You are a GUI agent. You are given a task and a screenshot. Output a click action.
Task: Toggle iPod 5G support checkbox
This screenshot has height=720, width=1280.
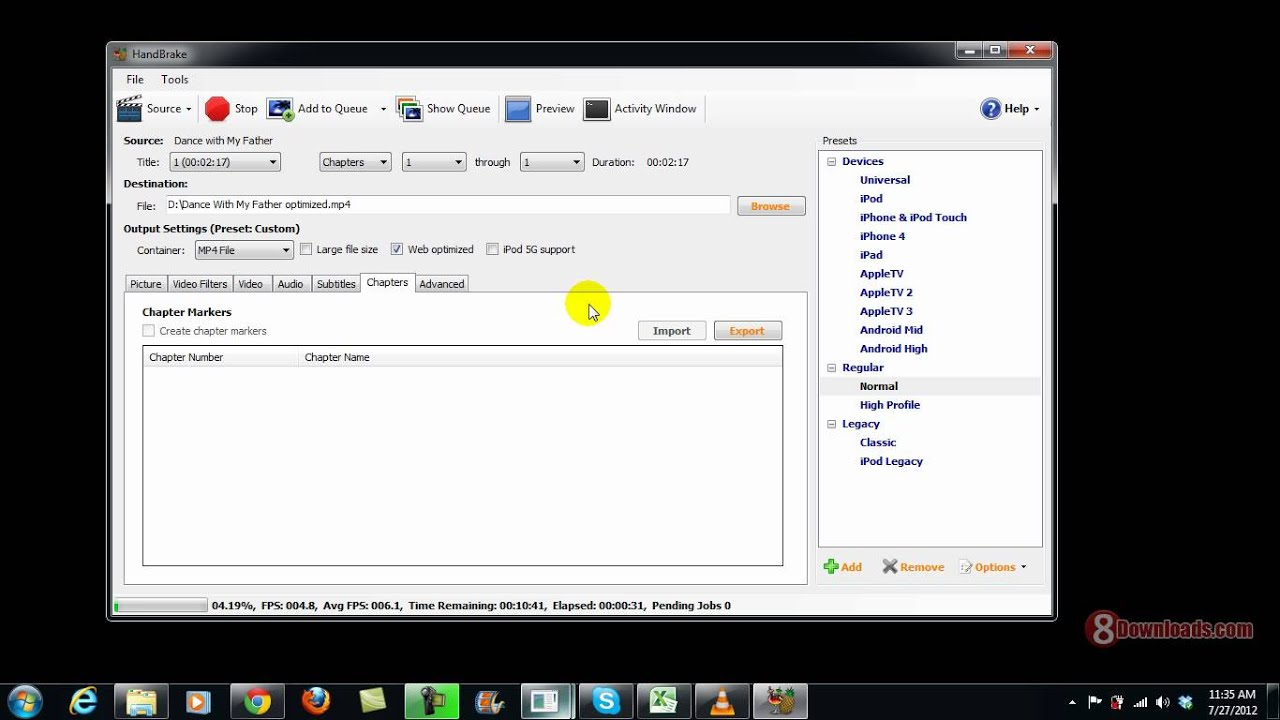(x=492, y=250)
